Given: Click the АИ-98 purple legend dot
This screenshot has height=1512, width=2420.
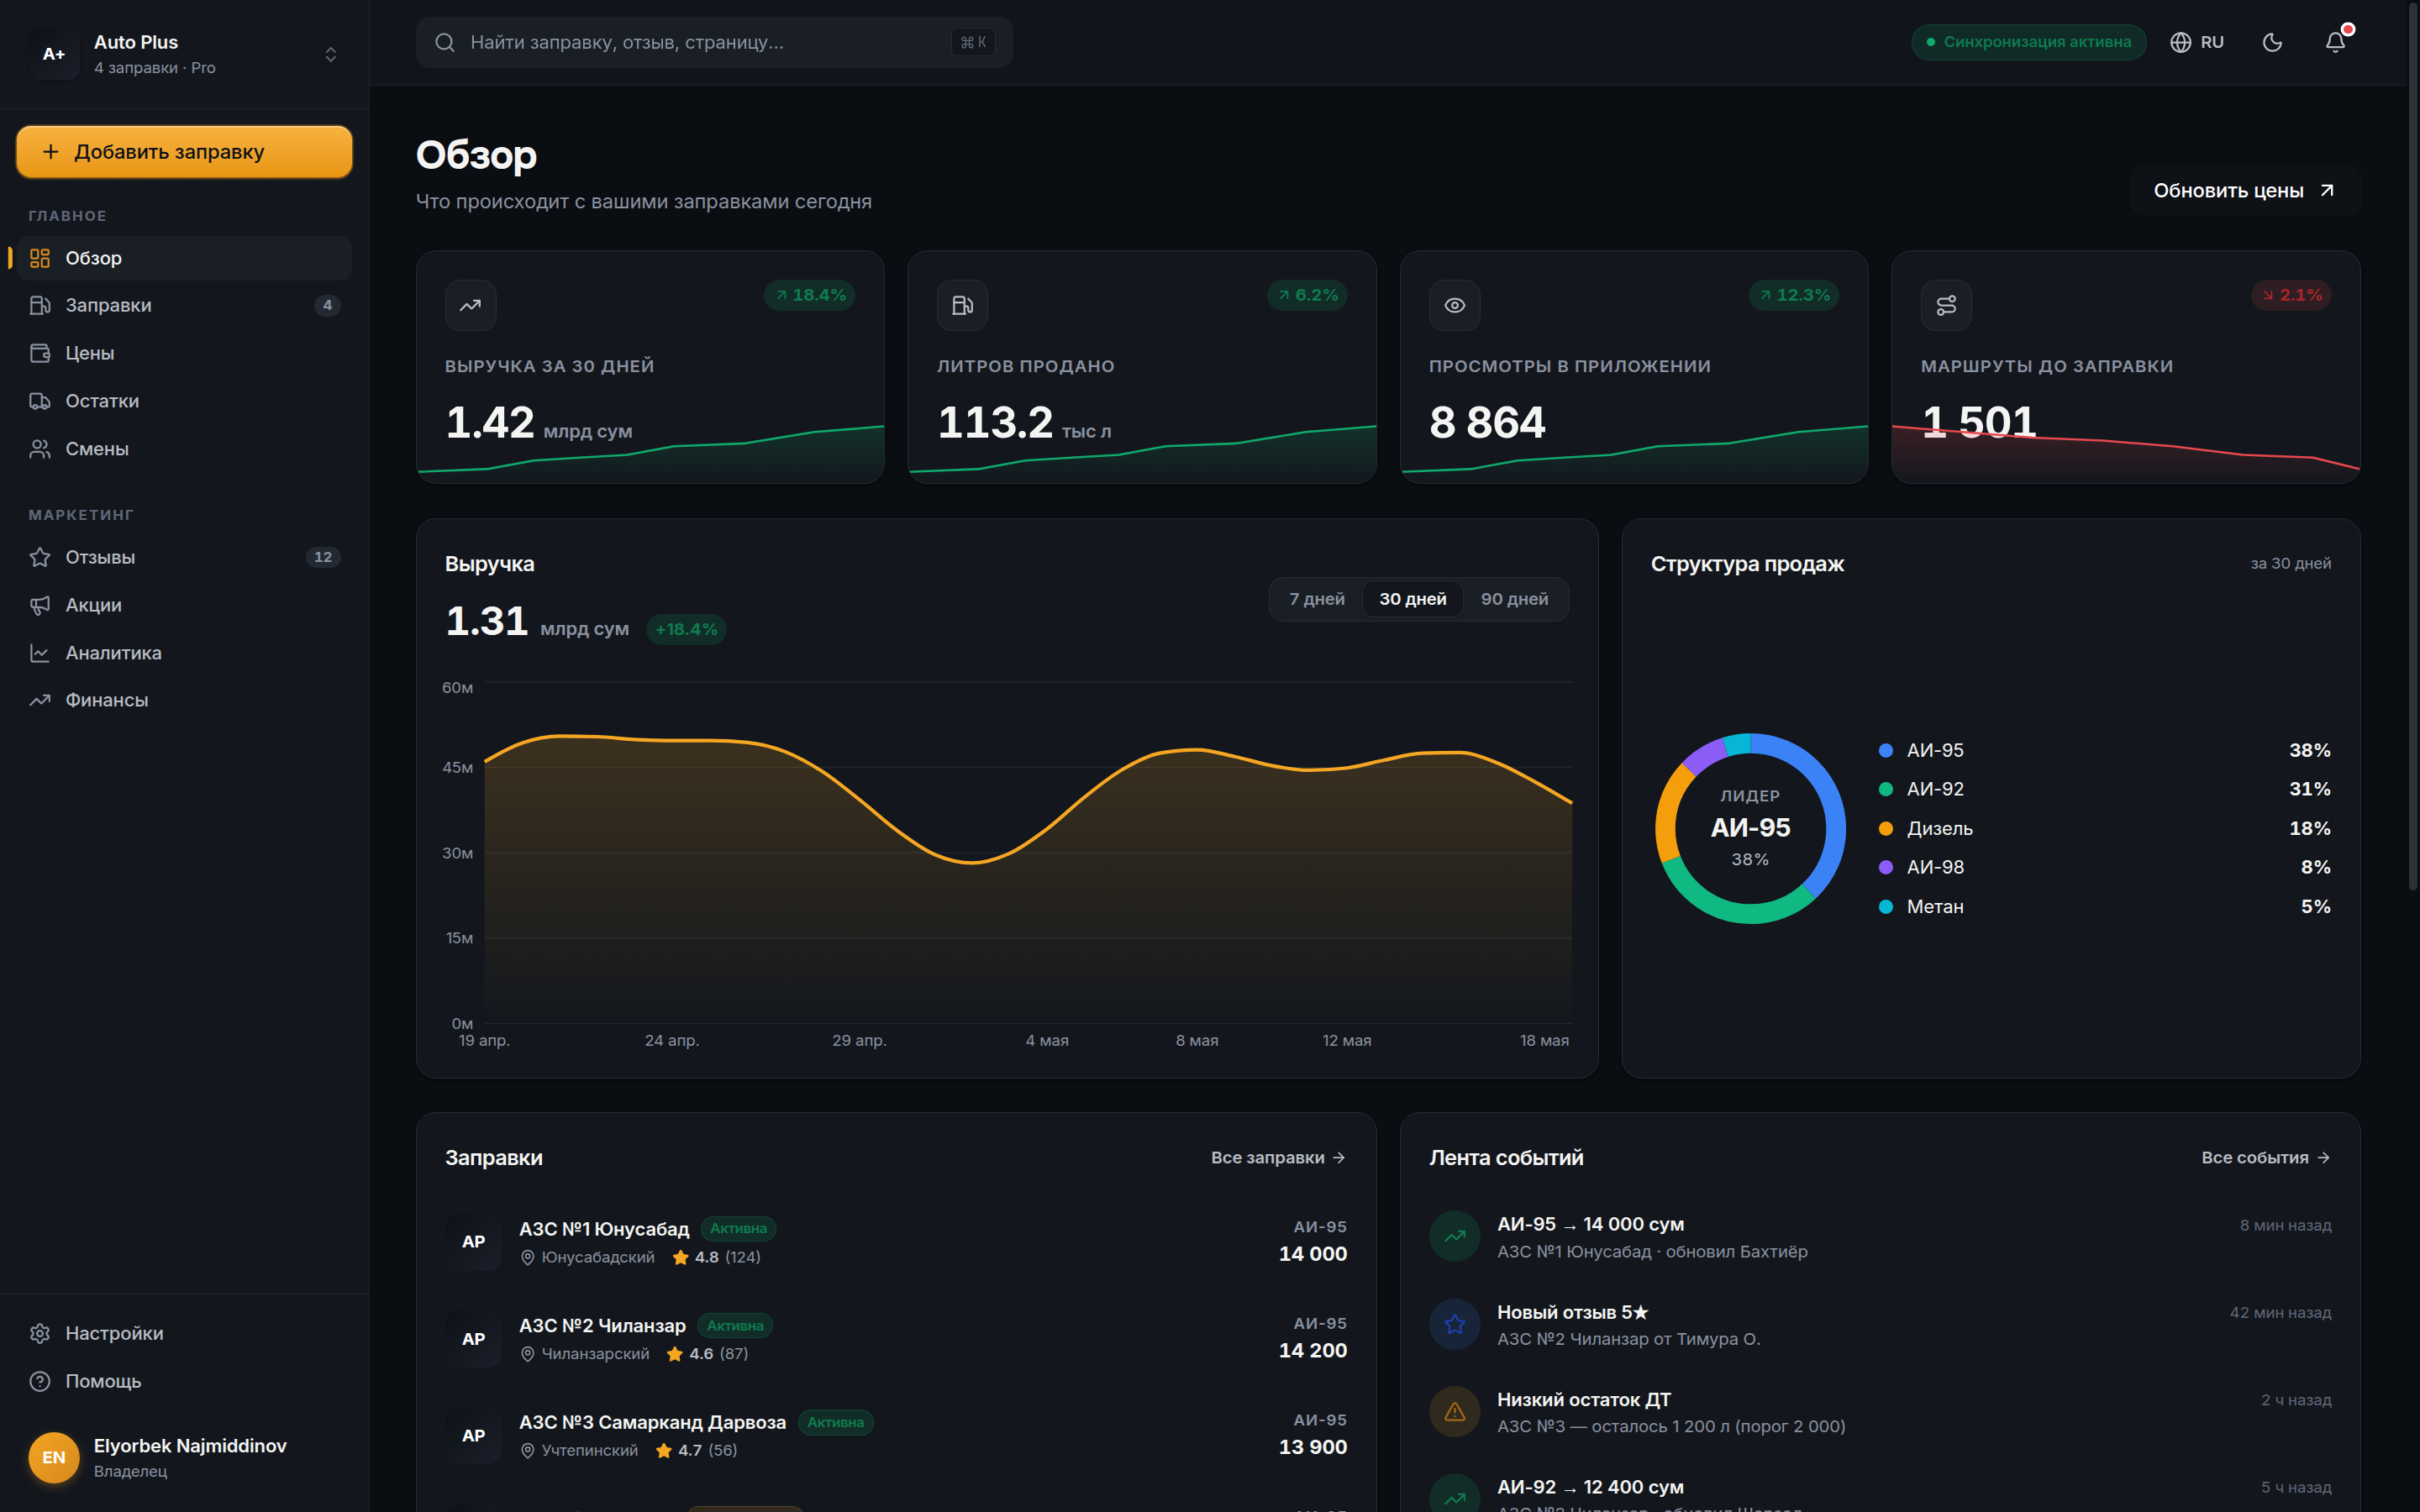Looking at the screenshot, I should point(1885,867).
